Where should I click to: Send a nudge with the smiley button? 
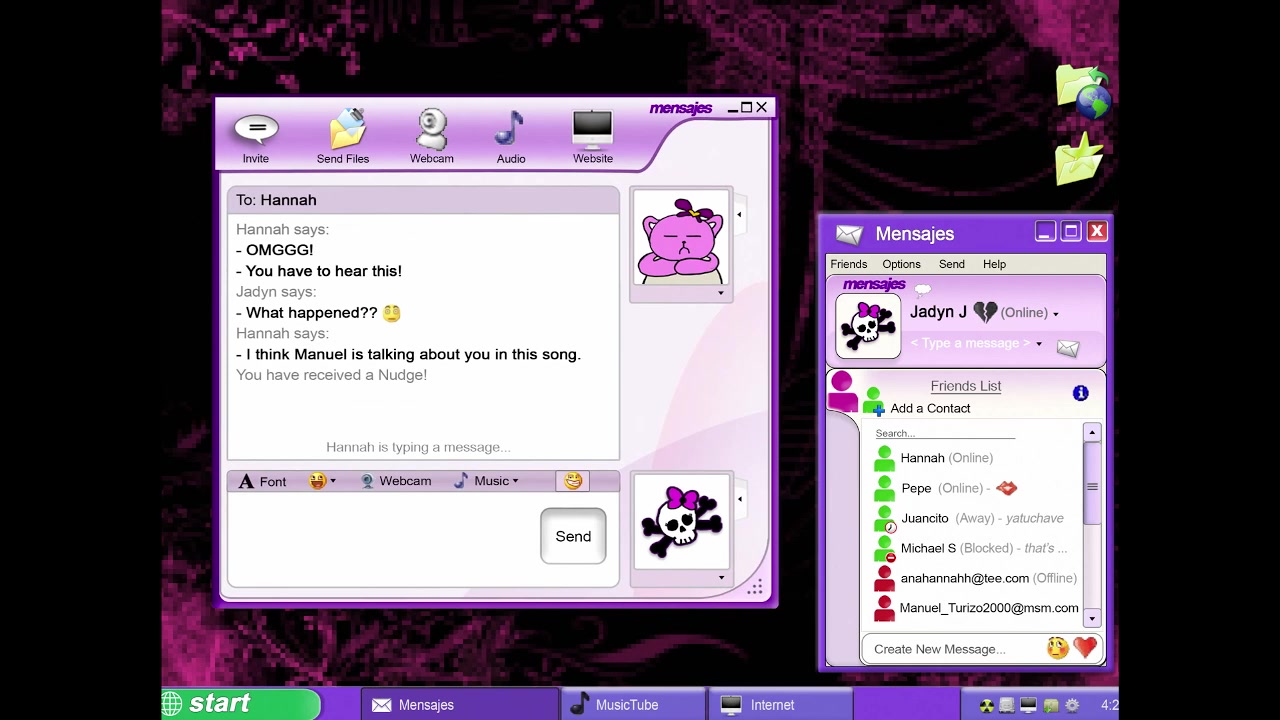[x=573, y=481]
